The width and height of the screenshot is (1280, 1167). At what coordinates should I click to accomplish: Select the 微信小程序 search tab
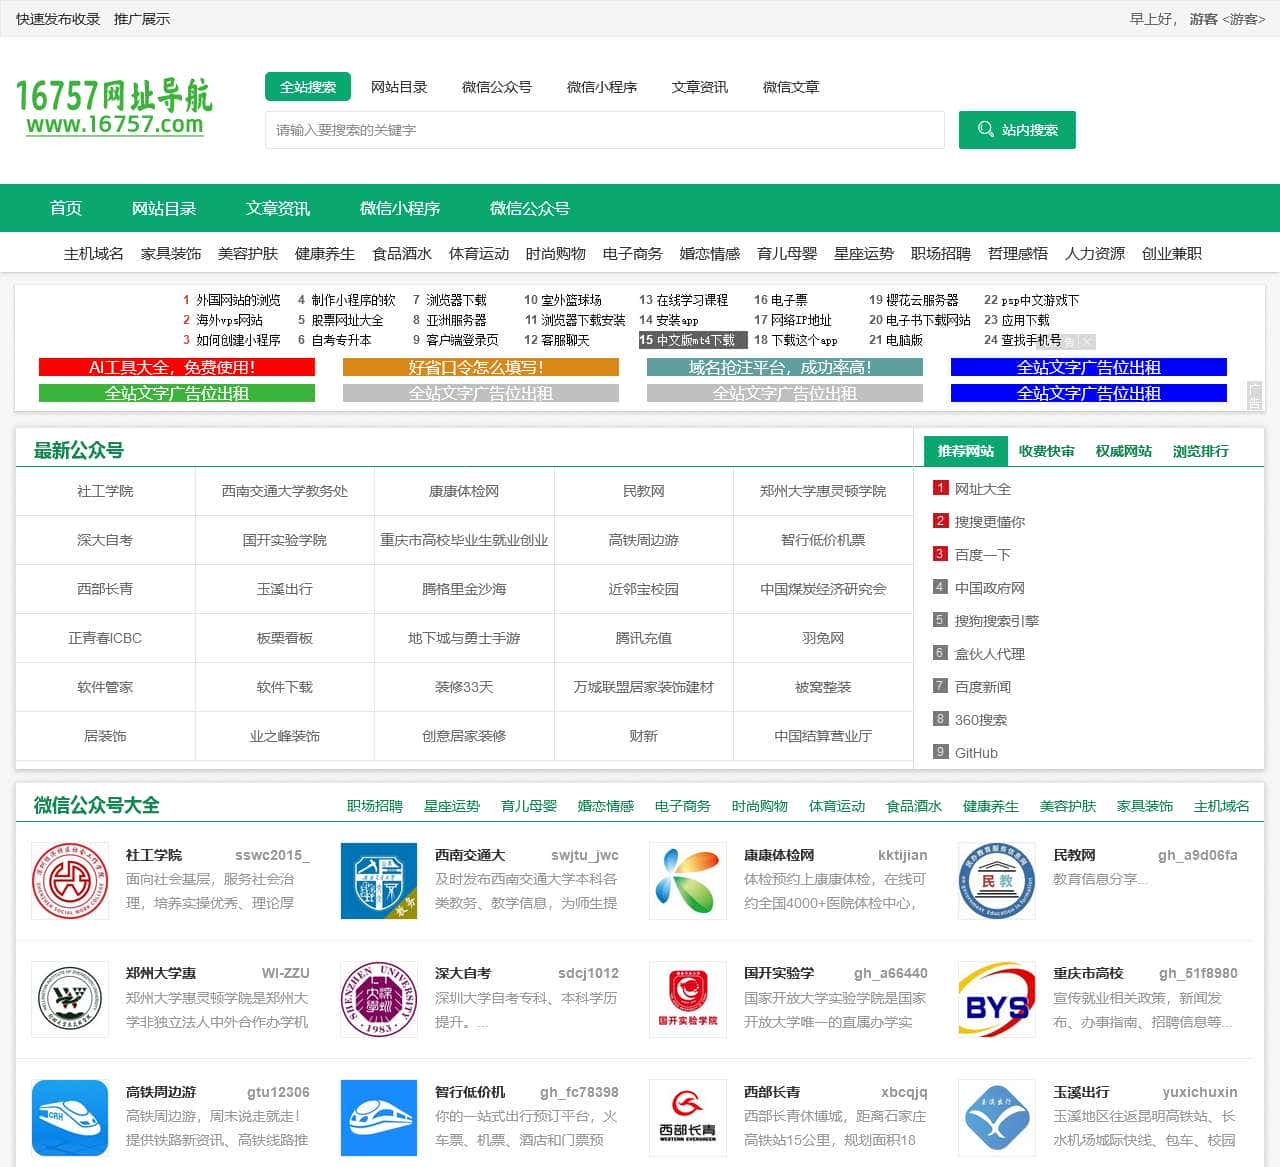pos(601,87)
